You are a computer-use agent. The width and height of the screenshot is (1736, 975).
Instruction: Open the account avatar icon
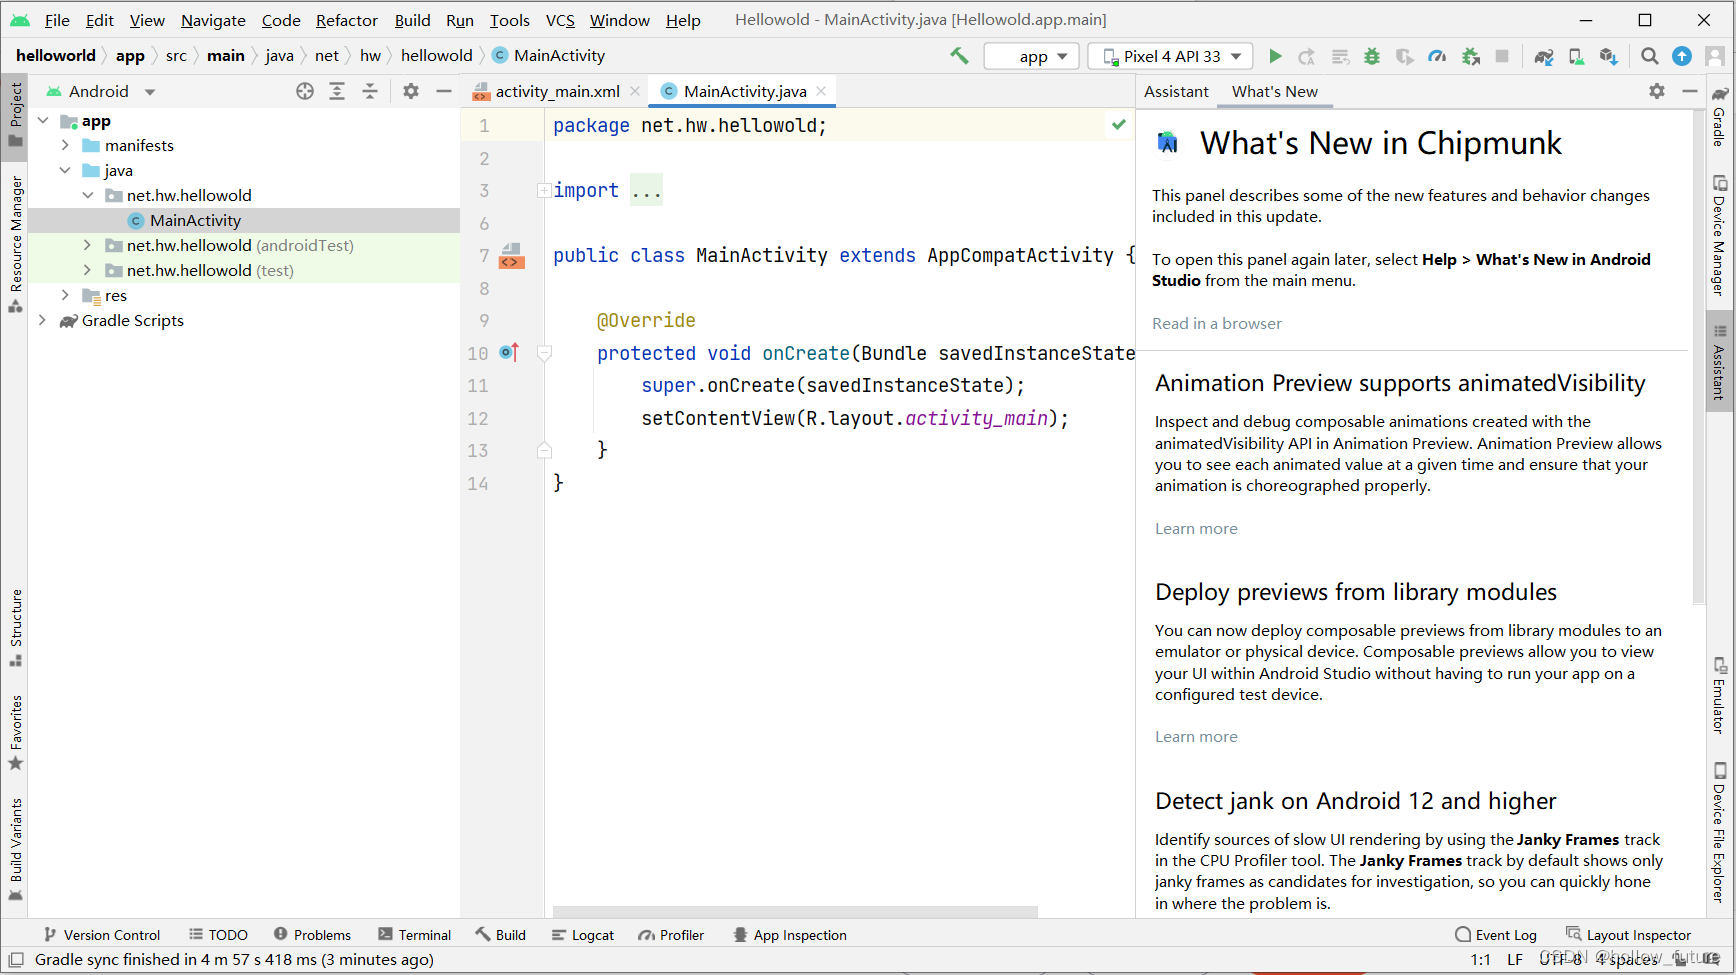tap(1714, 56)
